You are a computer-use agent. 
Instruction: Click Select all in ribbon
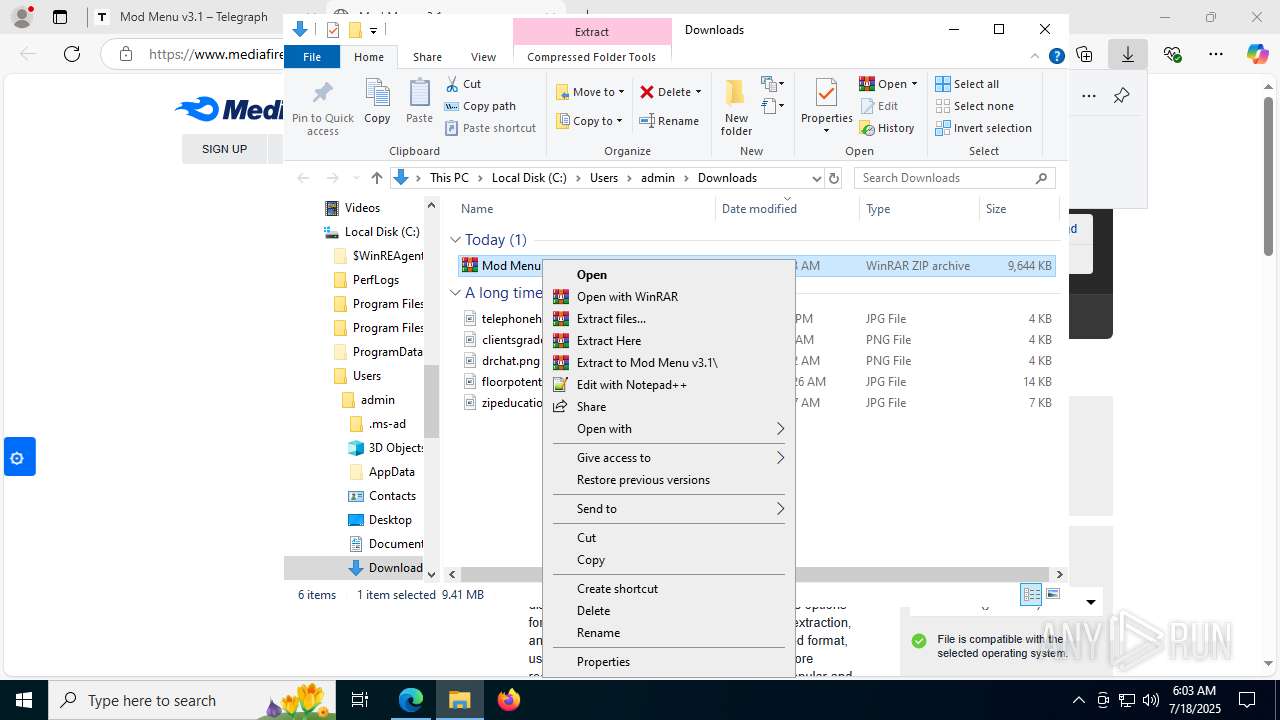coord(967,84)
